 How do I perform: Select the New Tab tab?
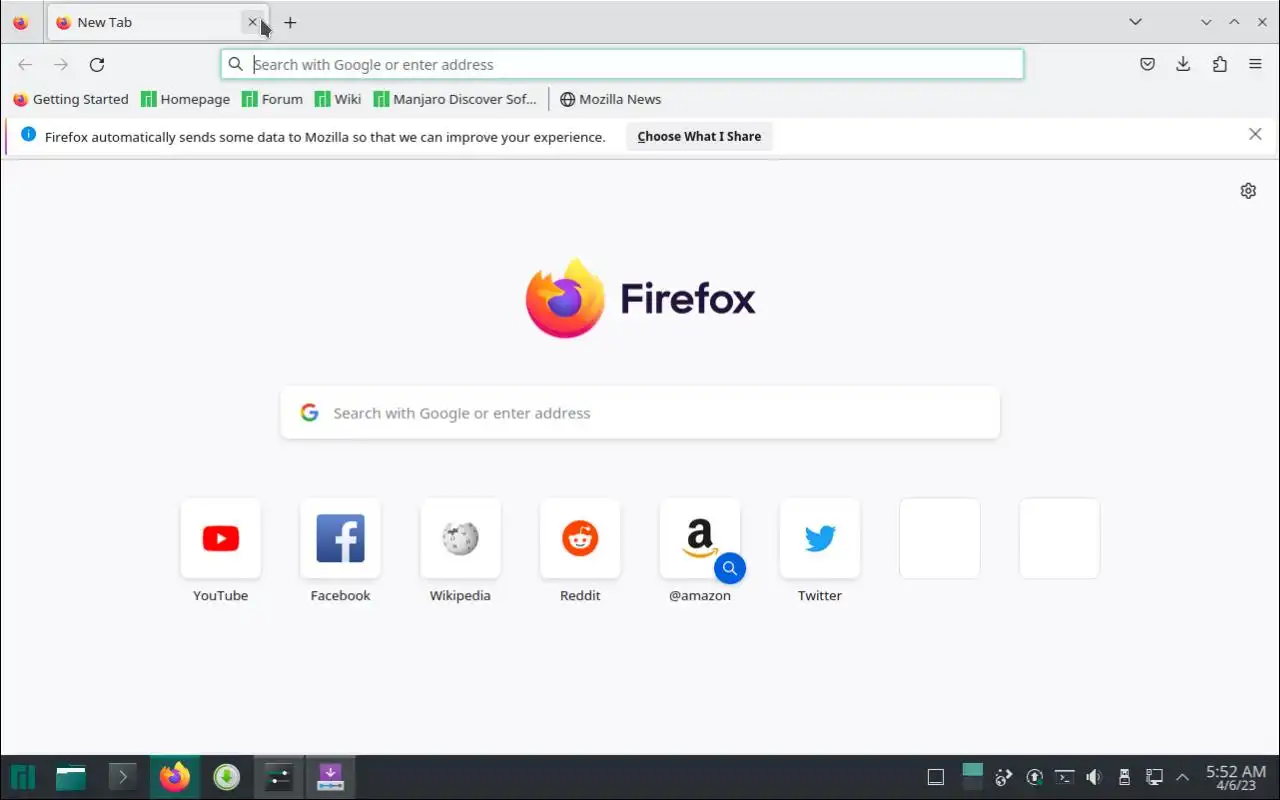[156, 22]
